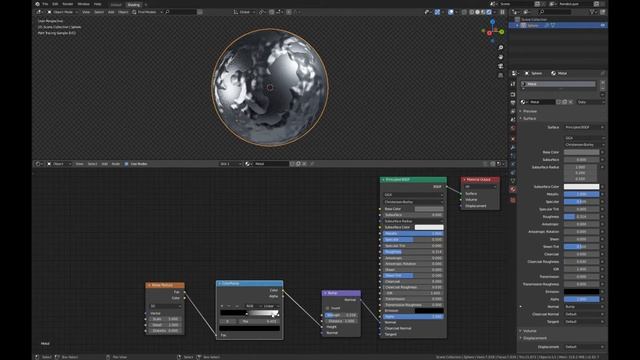This screenshot has height=360, width=640.
Task: Collapse the Principled BSDF node
Action: pos(383,180)
